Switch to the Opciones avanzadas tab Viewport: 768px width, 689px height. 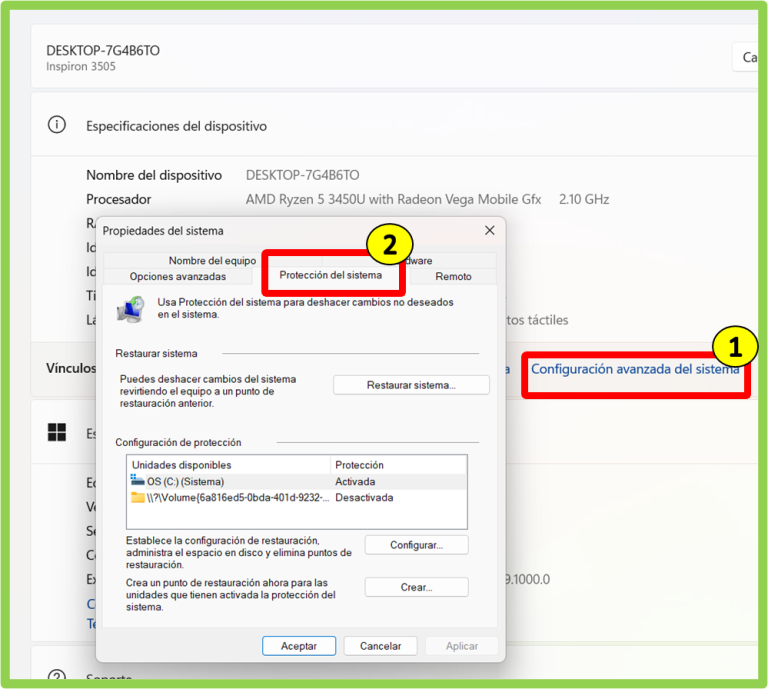pyautogui.click(x=178, y=277)
